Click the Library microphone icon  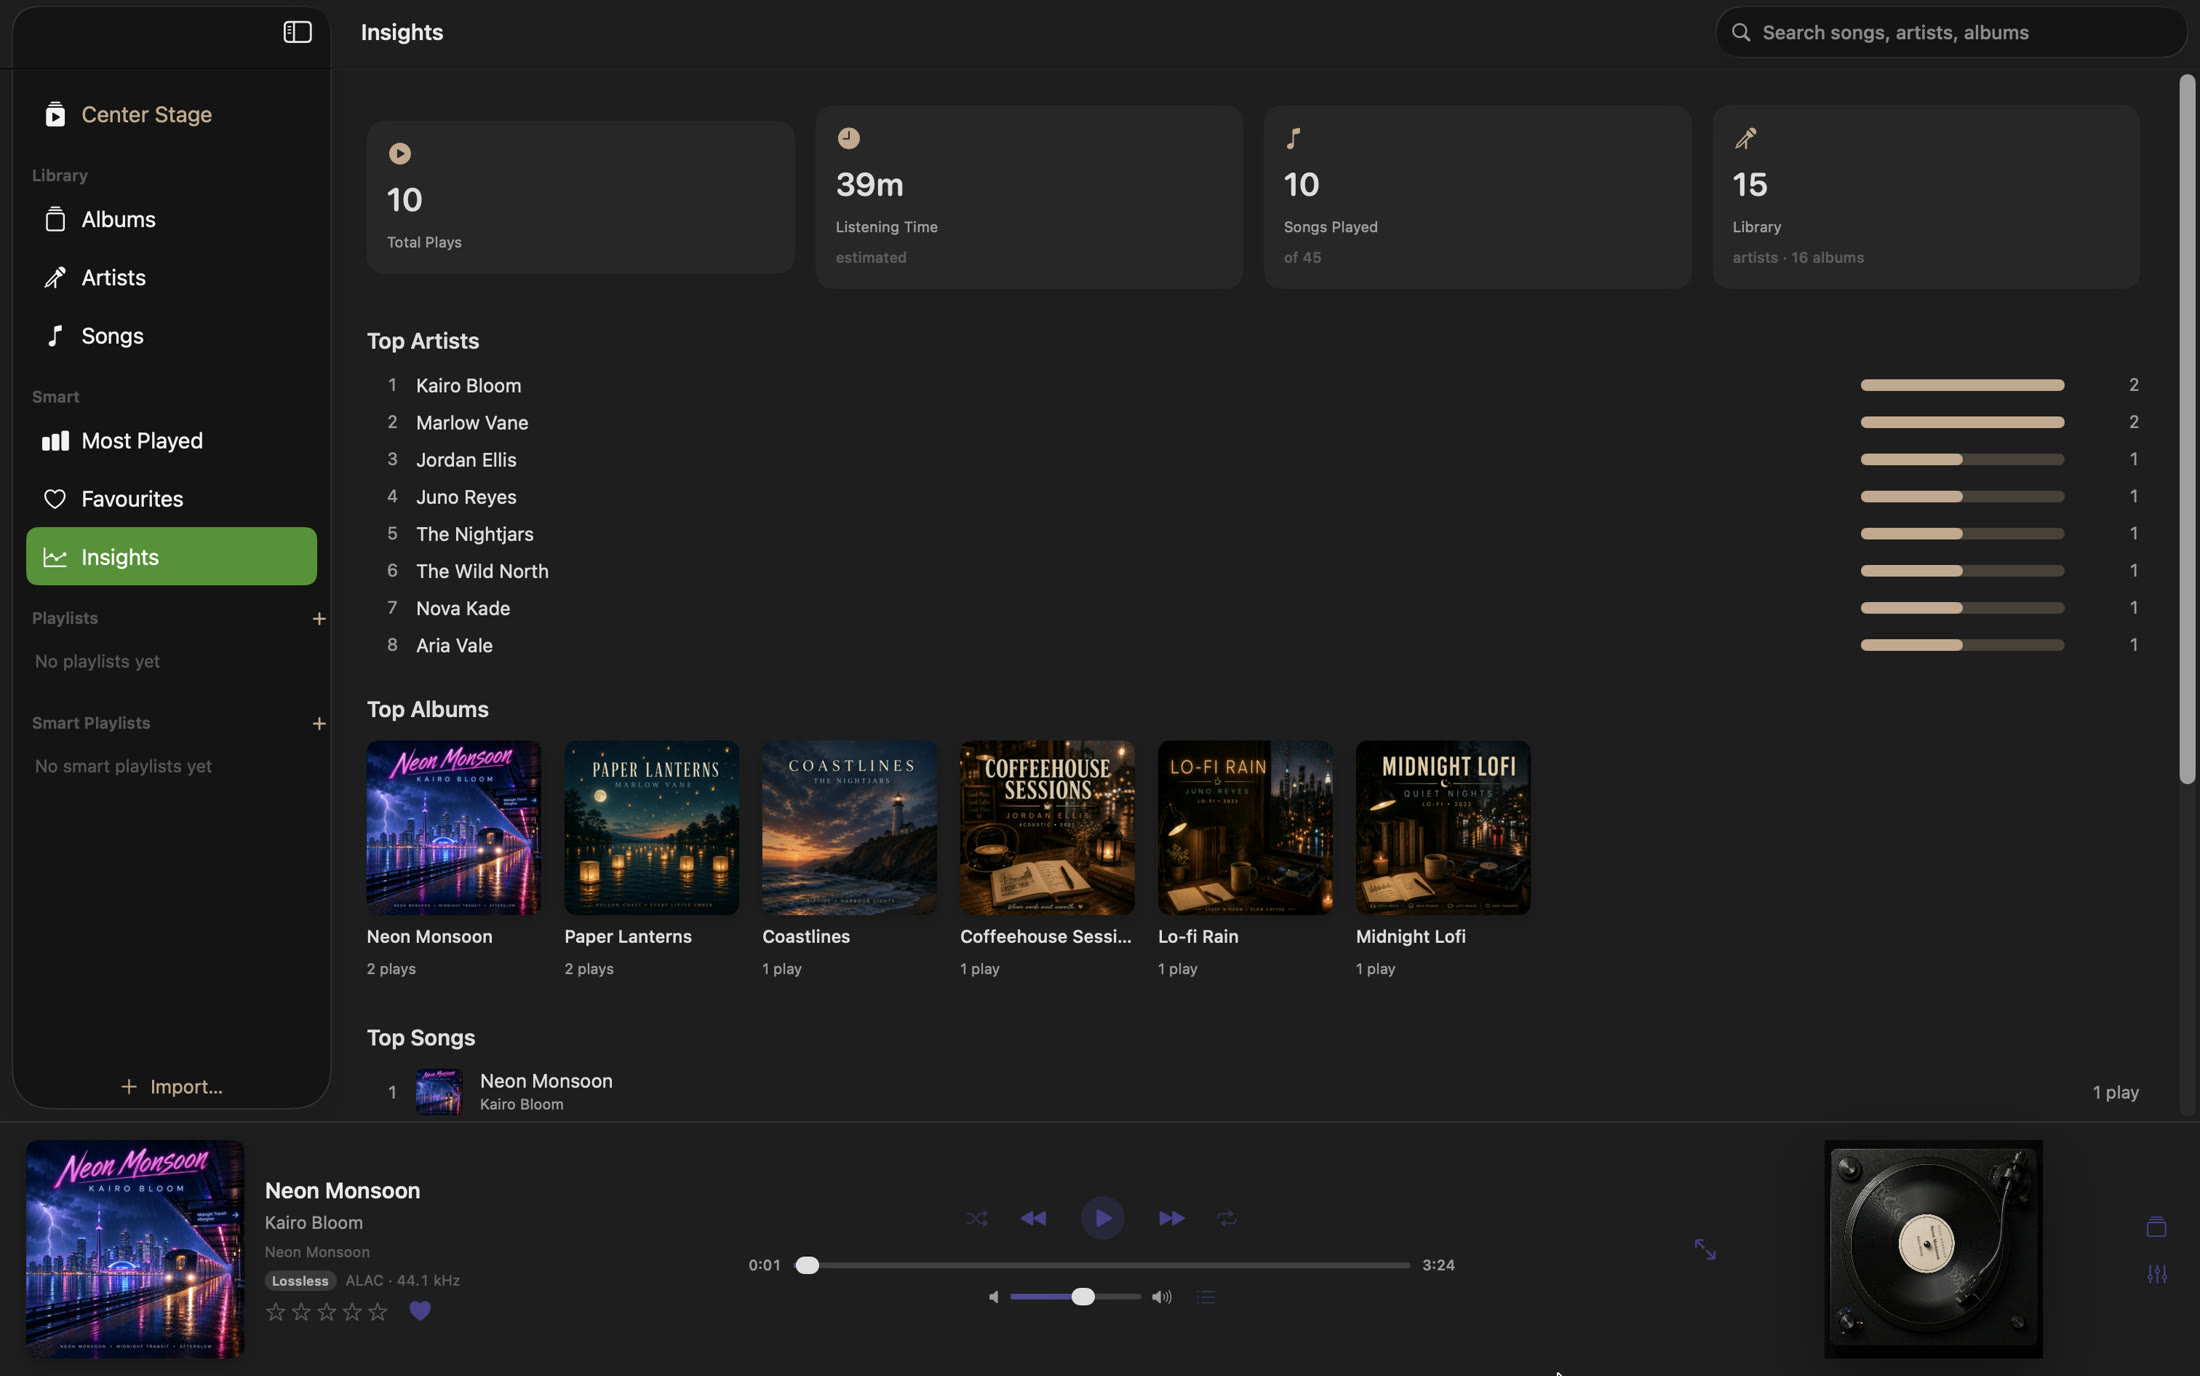[1745, 138]
